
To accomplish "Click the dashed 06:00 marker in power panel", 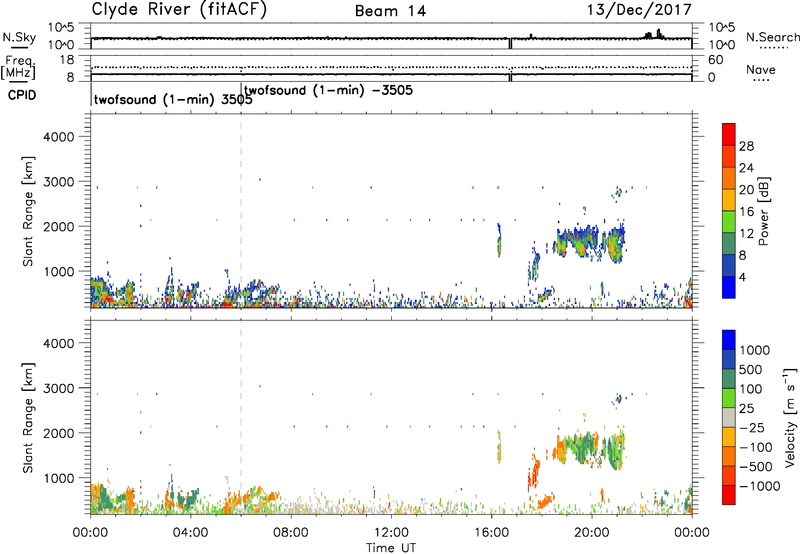I will tap(241, 211).
